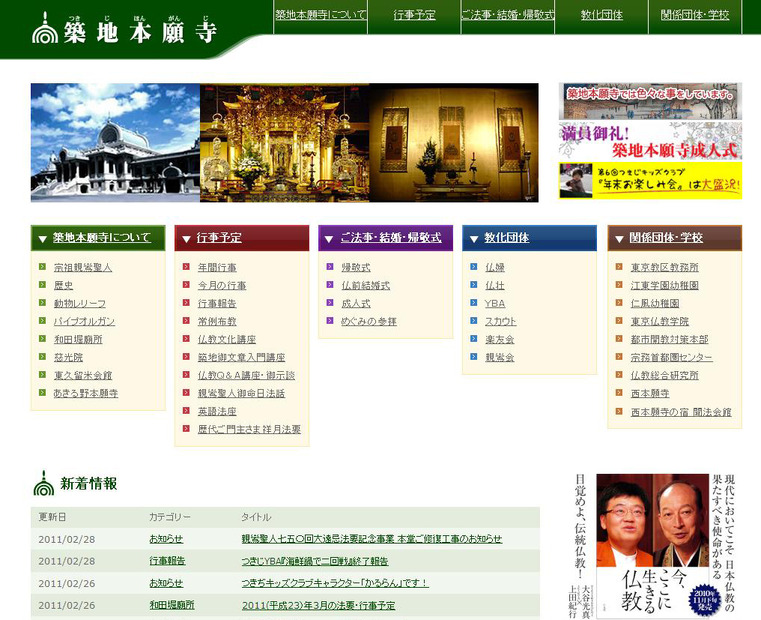Click the temple exterior photo

click(116, 142)
